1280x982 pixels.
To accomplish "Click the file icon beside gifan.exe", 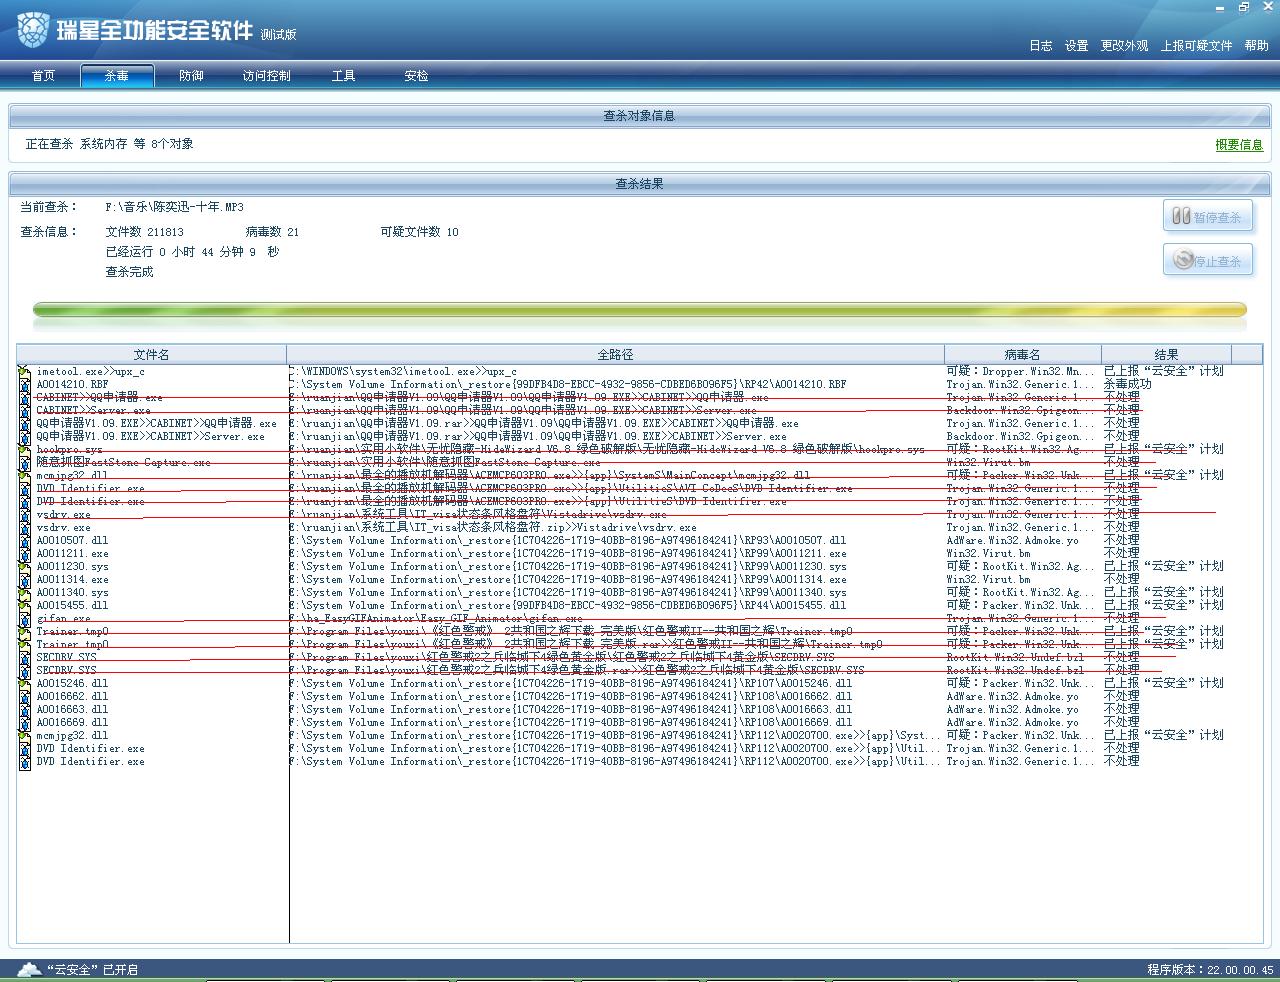I will [24, 619].
